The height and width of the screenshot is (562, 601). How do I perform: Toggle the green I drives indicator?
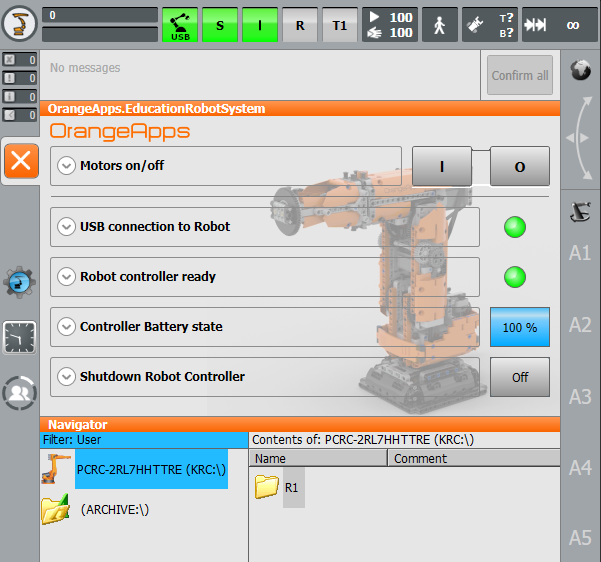click(x=260, y=25)
